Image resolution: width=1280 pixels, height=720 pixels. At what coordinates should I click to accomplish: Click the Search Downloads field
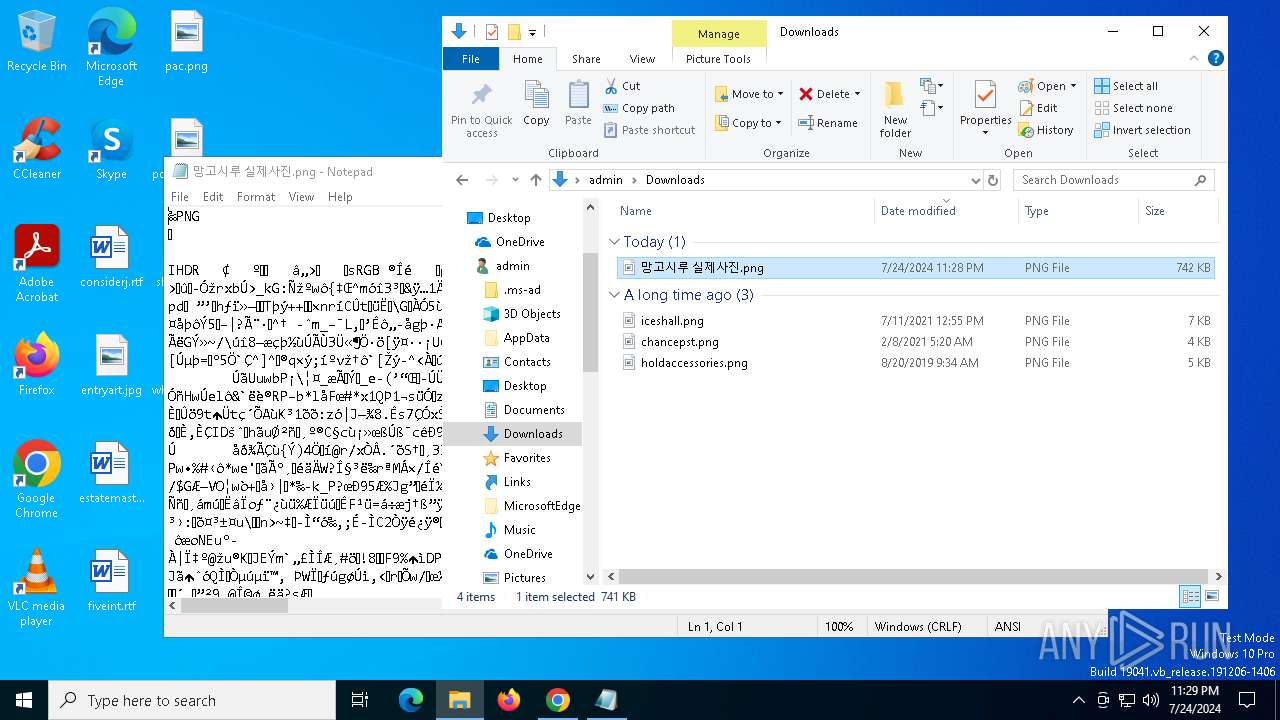pyautogui.click(x=1114, y=180)
